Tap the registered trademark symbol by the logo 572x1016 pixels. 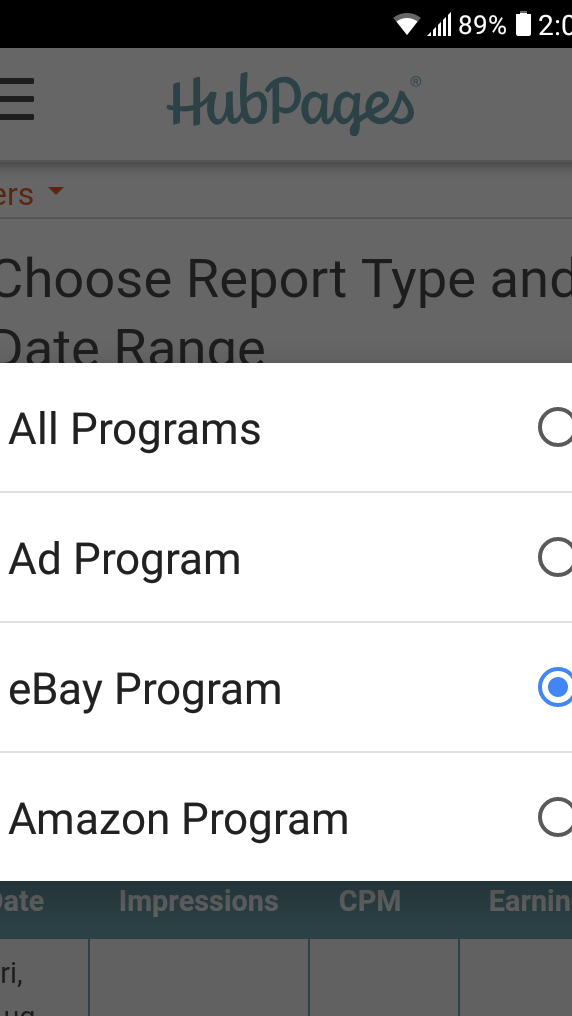(x=415, y=81)
